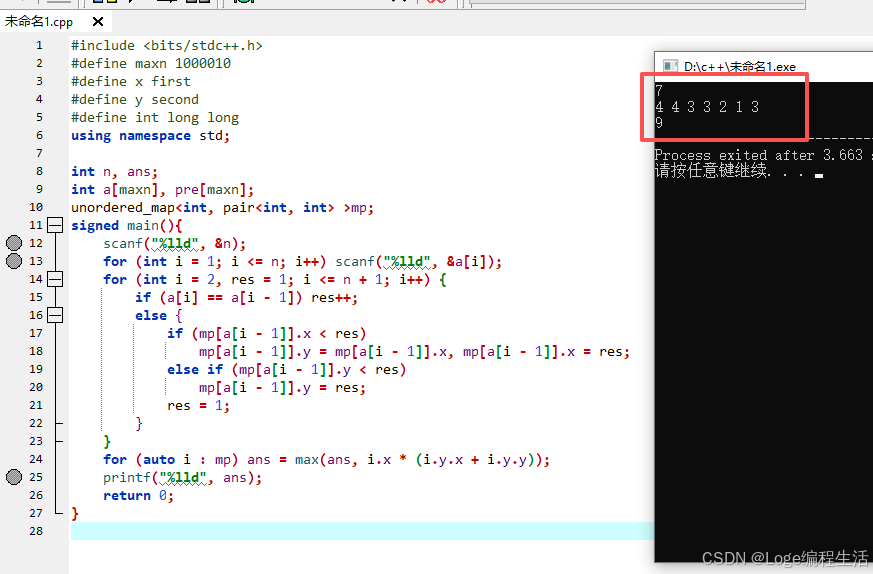Click the console title D:\c++\未命名1.exe

(x=739, y=67)
